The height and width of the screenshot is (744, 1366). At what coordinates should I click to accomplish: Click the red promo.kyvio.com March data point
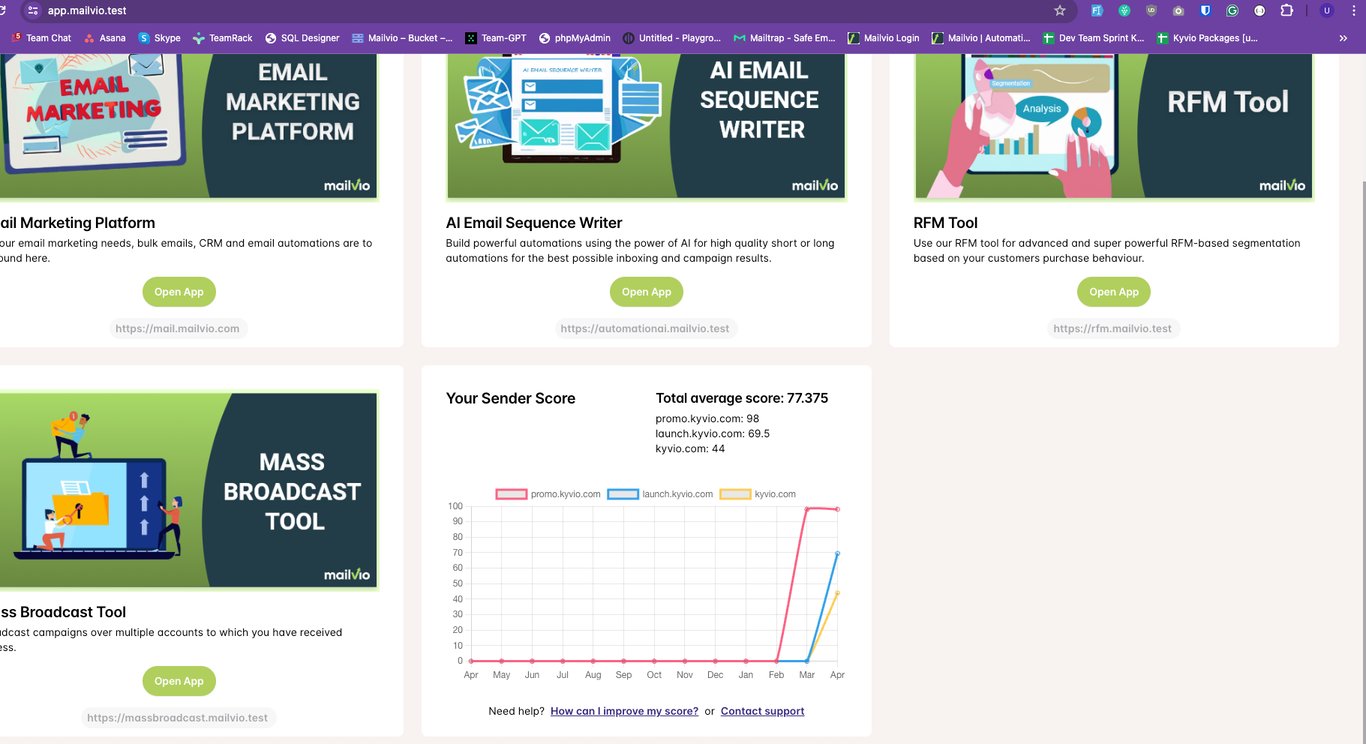[x=807, y=509]
